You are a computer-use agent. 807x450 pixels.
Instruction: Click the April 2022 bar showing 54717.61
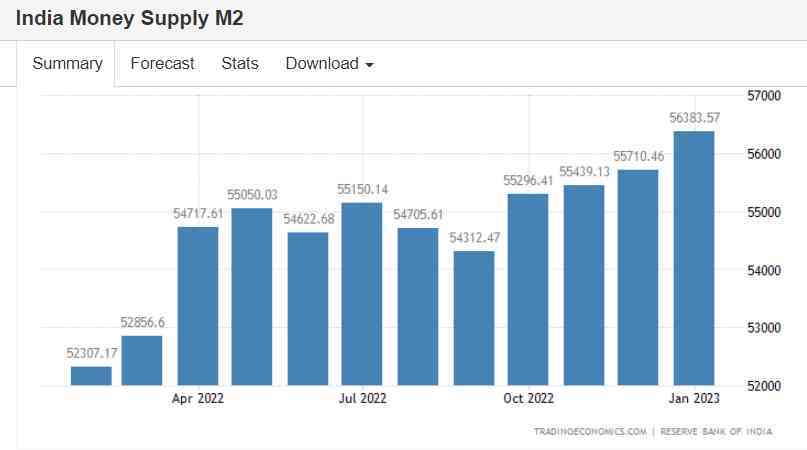tap(198, 305)
